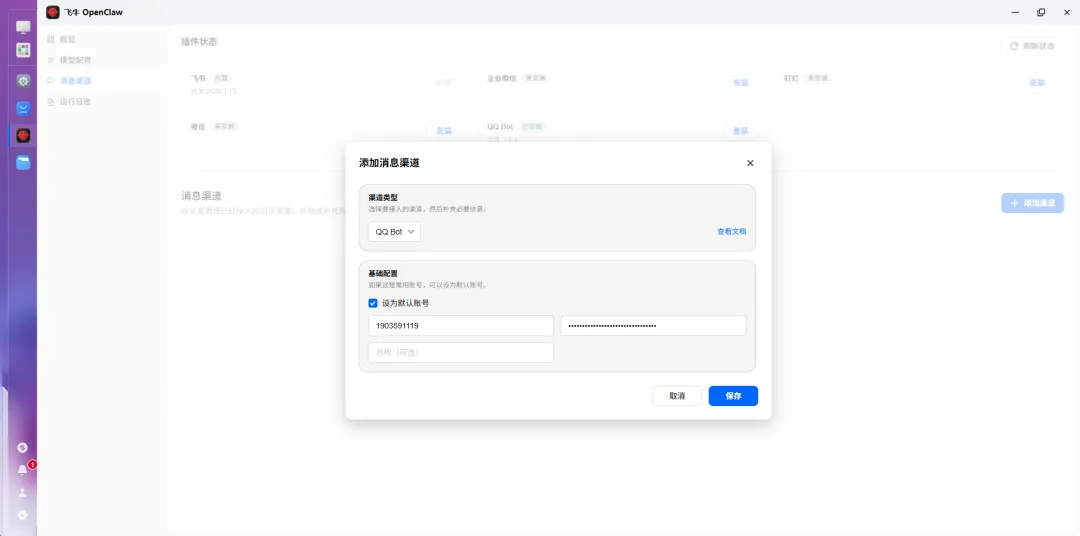Click the 添加渠道 button behind the dialog
This screenshot has height=536, width=1080.
pos(1032,203)
